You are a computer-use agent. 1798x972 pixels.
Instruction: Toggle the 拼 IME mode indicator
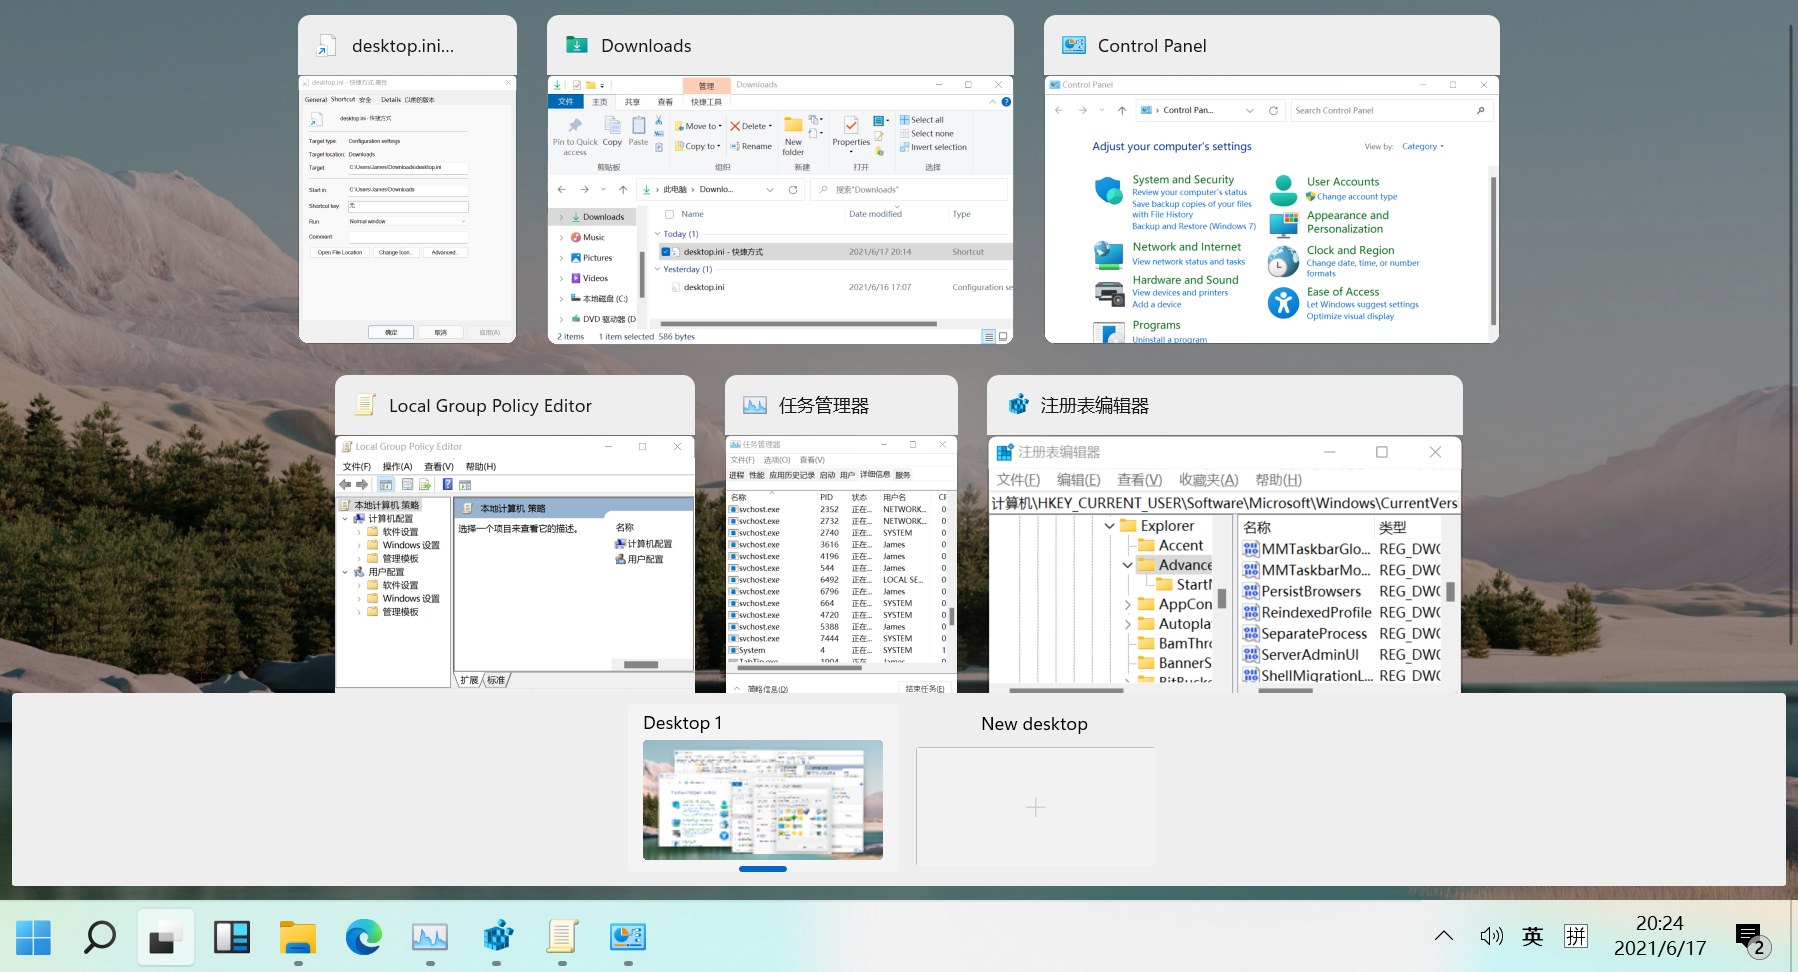[1576, 936]
